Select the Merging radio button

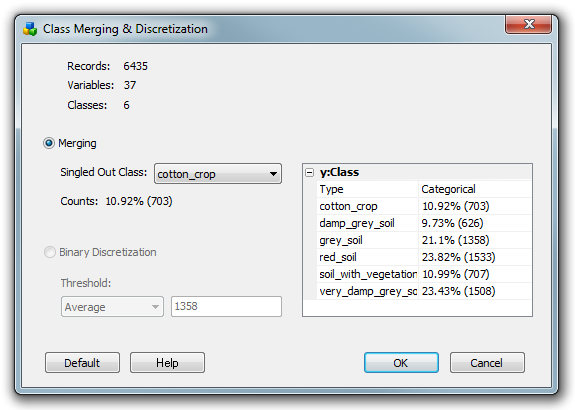click(x=49, y=143)
